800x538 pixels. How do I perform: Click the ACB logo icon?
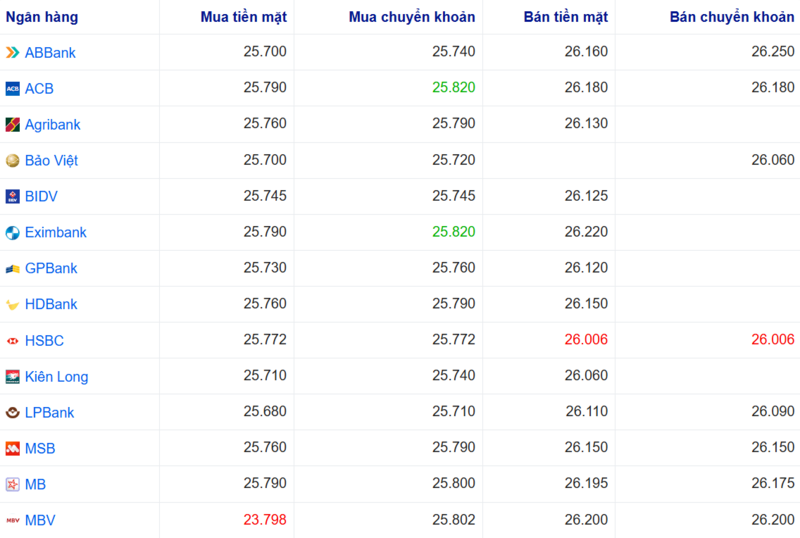[x=12, y=89]
